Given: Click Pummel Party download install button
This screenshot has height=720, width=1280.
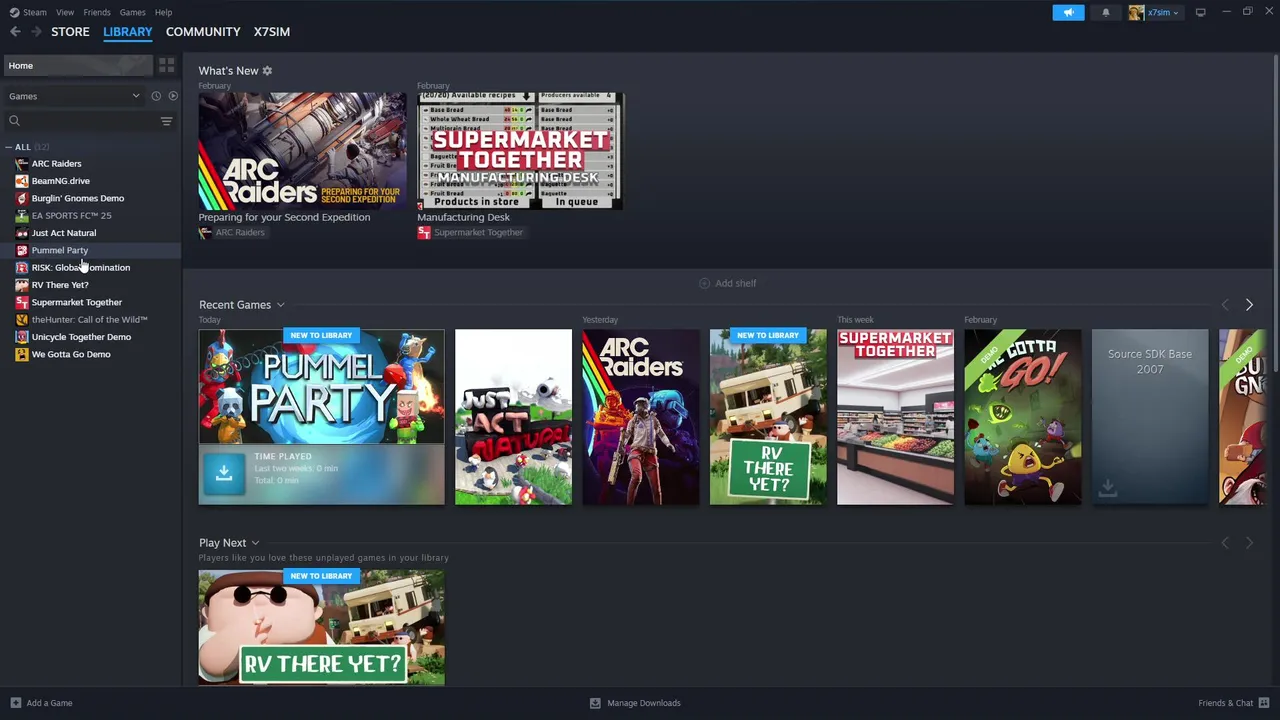Looking at the screenshot, I should point(224,474).
